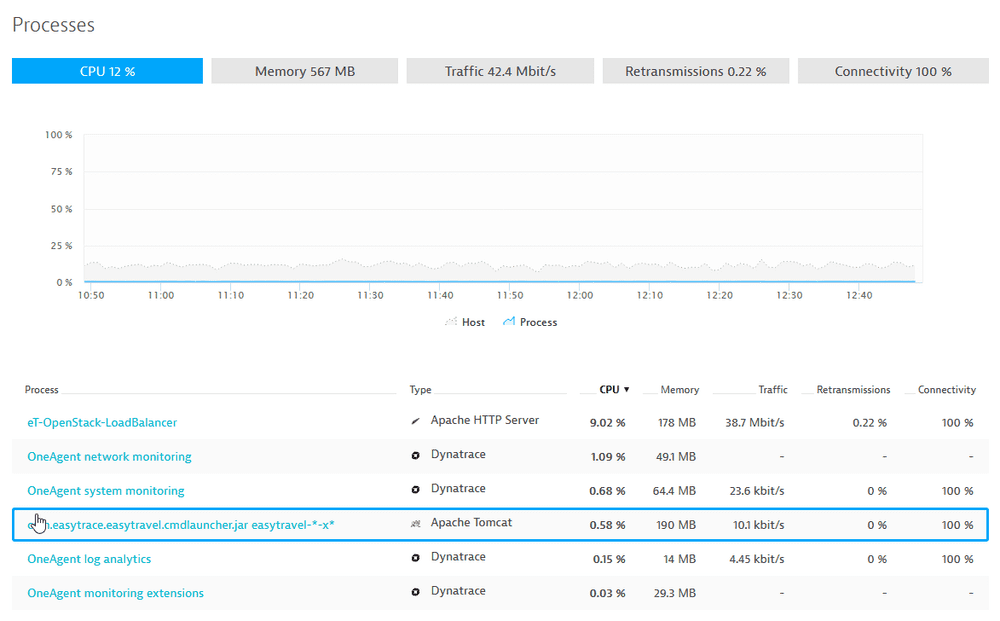Select the Connectivity 100 % tab

(x=892, y=70)
